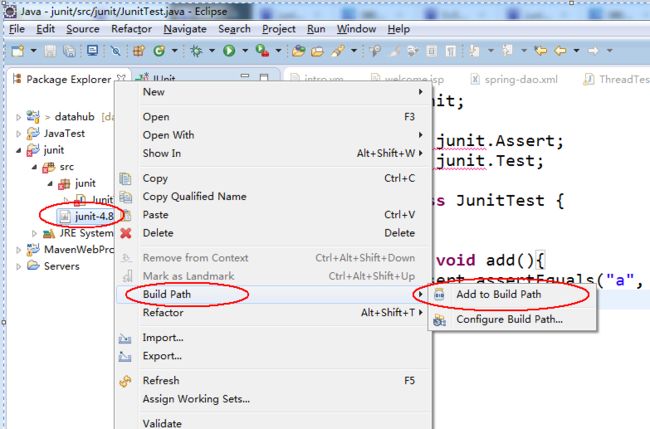Image resolution: width=650 pixels, height=429 pixels.
Task: Maximize the Package Explorer view
Action: point(264,77)
